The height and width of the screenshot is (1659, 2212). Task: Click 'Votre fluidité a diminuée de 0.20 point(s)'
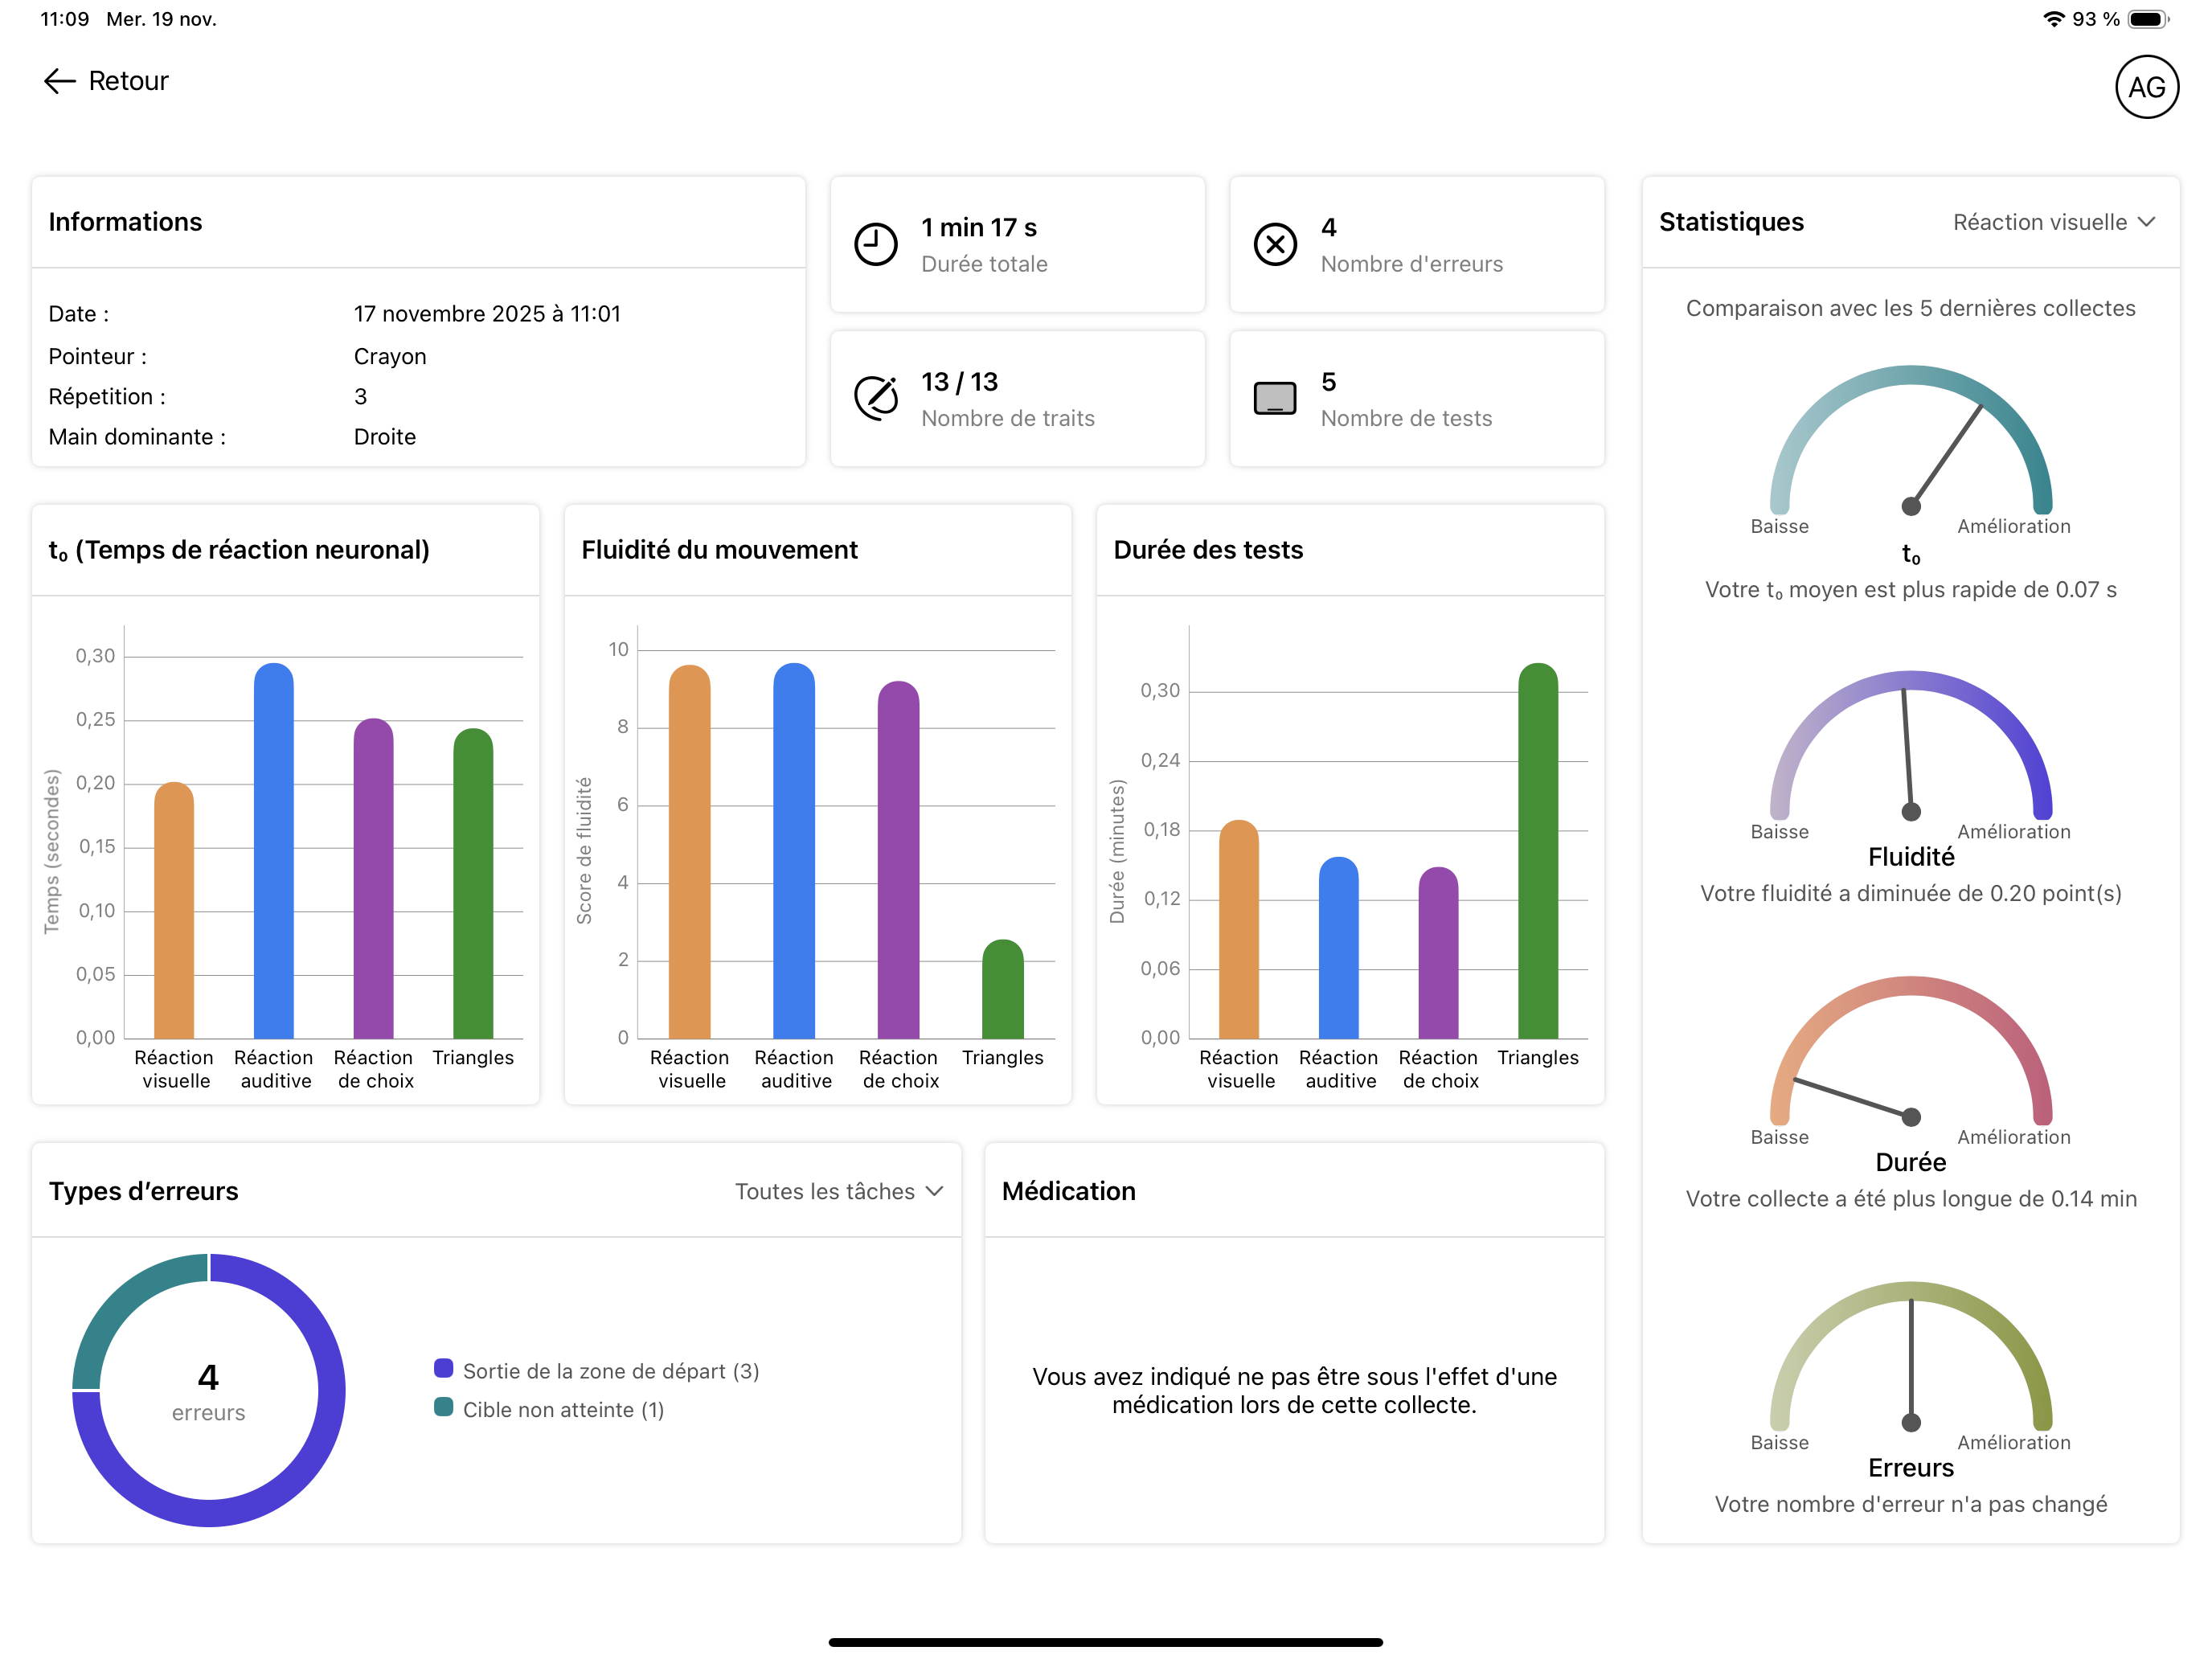tap(1911, 894)
